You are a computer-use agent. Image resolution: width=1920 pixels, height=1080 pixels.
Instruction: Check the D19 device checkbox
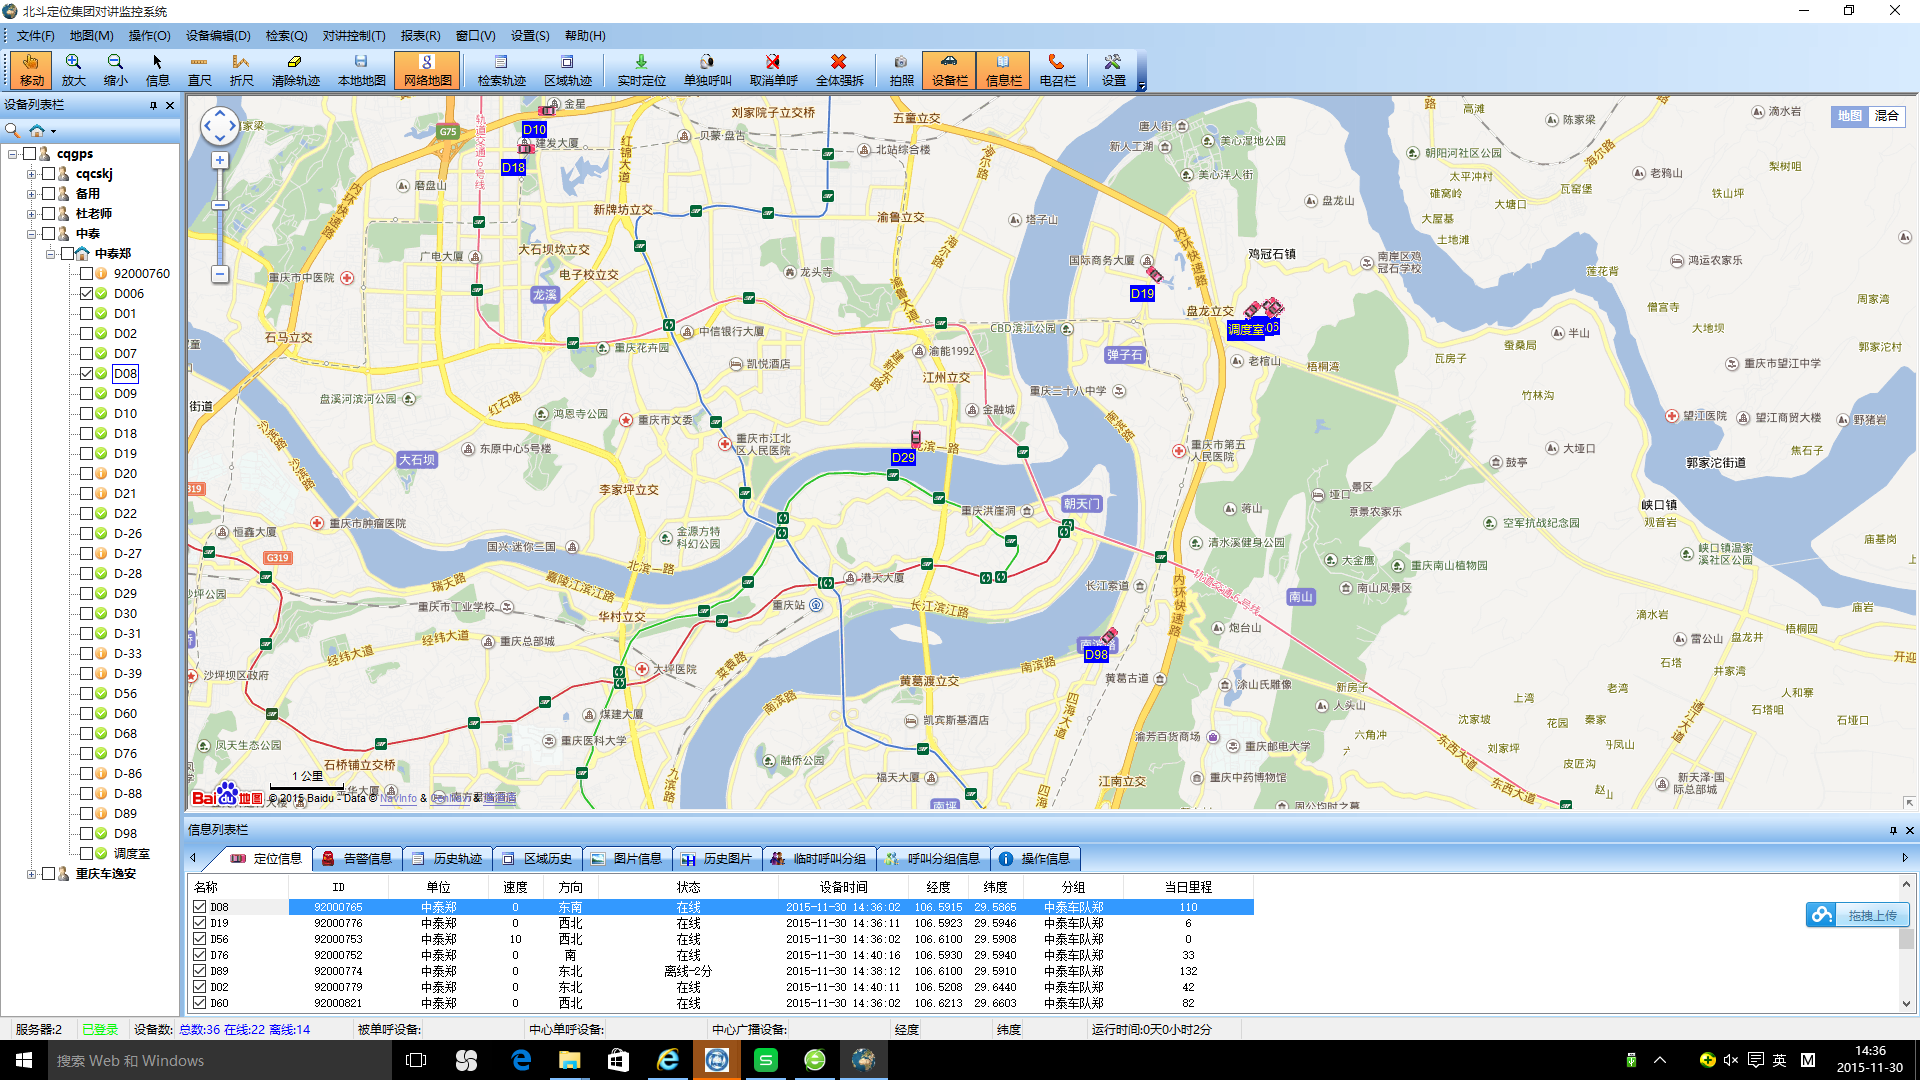pos(86,453)
